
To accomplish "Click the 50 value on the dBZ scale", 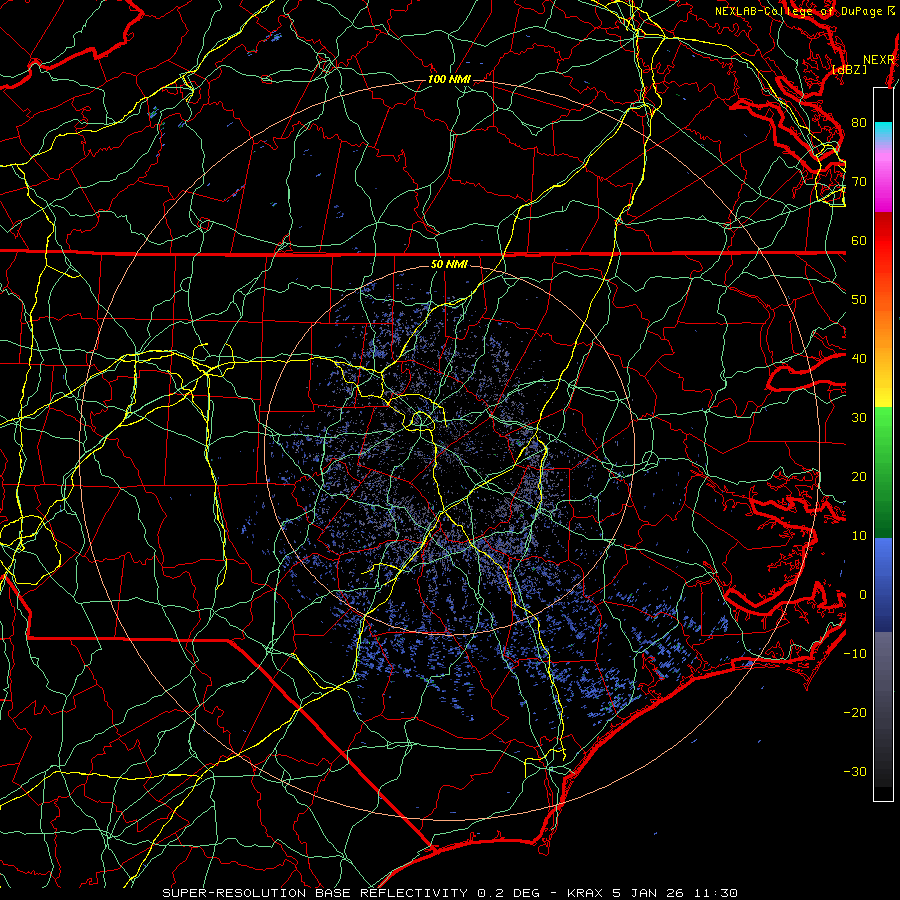I will tap(859, 300).
